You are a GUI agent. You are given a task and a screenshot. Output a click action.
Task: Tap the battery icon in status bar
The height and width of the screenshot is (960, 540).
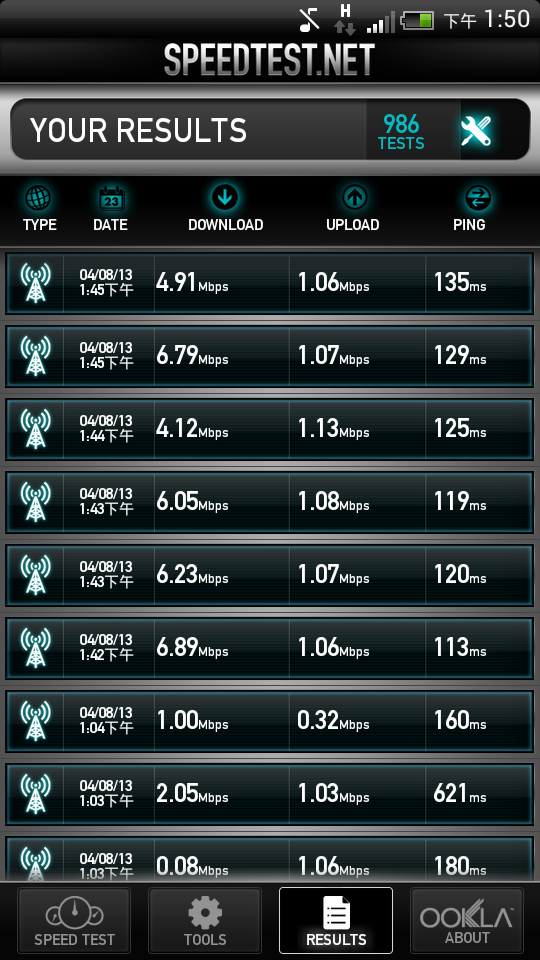coord(418,21)
